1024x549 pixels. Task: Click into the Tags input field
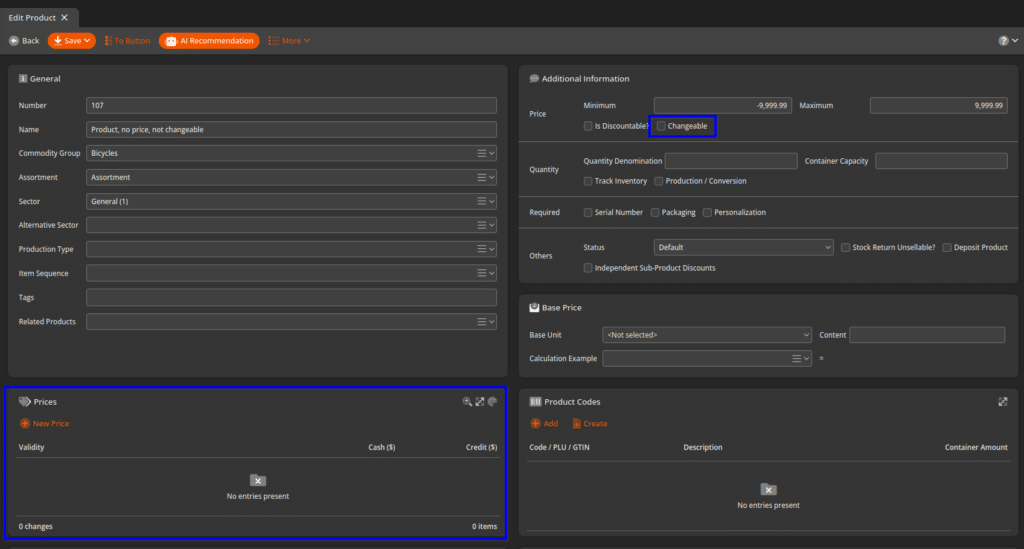tap(291, 298)
